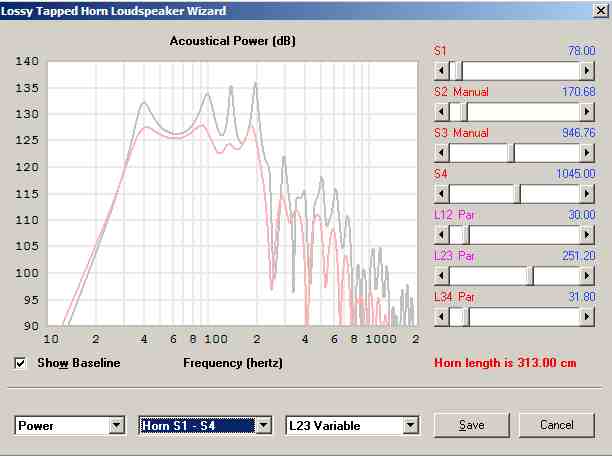
Task: Increase S2 Manual with right arrow
Action: coord(586,112)
